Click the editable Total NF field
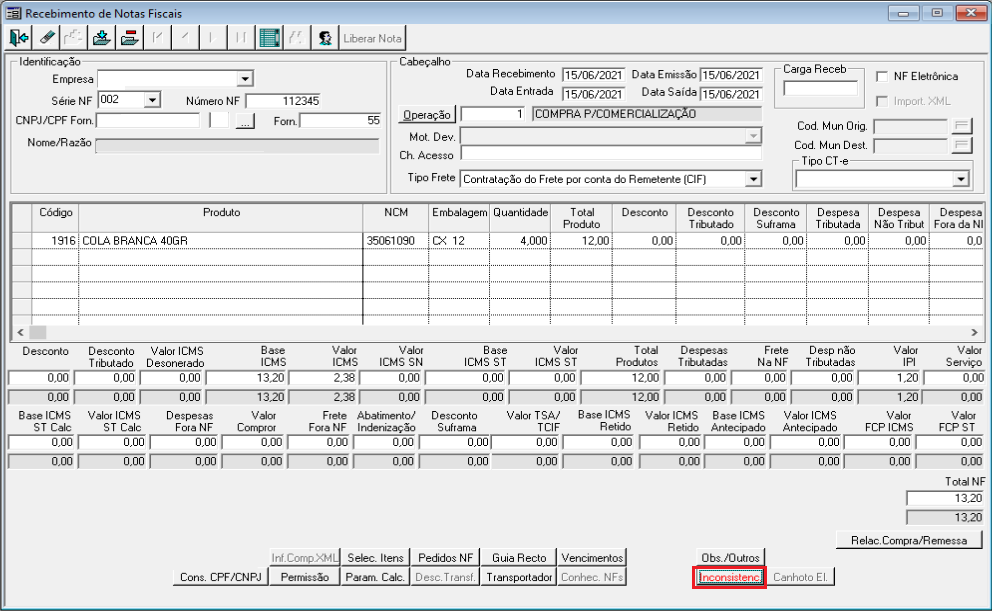This screenshot has width=992, height=611. [x=945, y=498]
